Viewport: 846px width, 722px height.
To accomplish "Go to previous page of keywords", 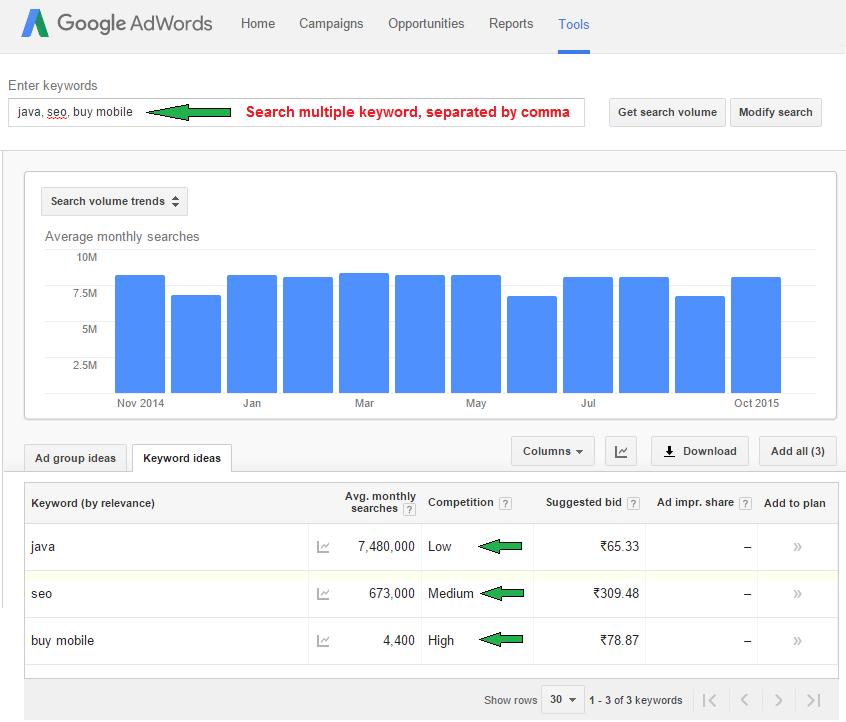I will [x=745, y=700].
